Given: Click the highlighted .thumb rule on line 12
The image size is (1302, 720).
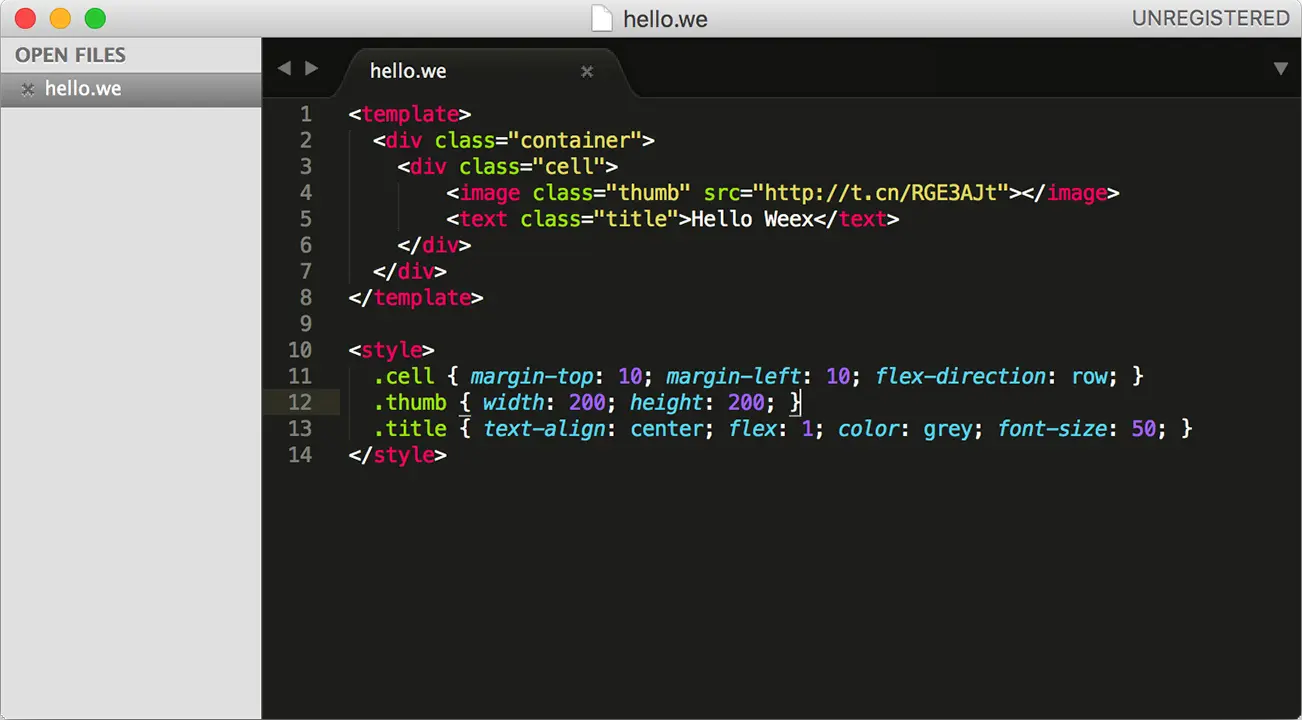Looking at the screenshot, I should (410, 402).
